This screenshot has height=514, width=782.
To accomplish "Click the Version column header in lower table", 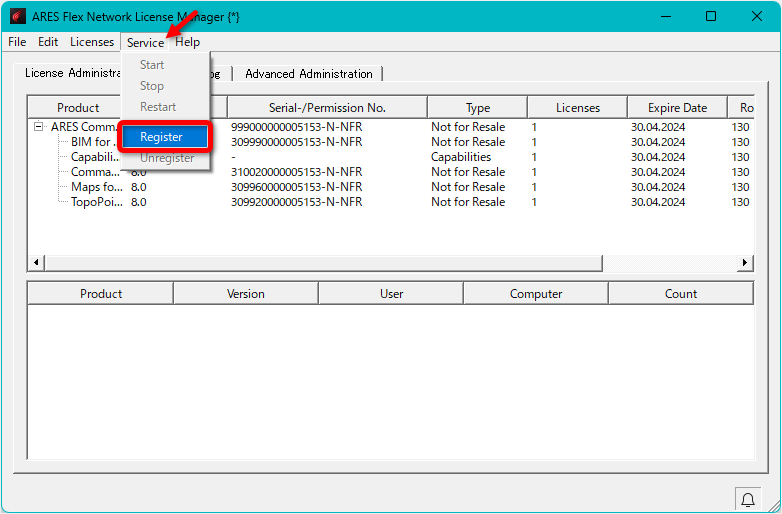I will pos(246,294).
